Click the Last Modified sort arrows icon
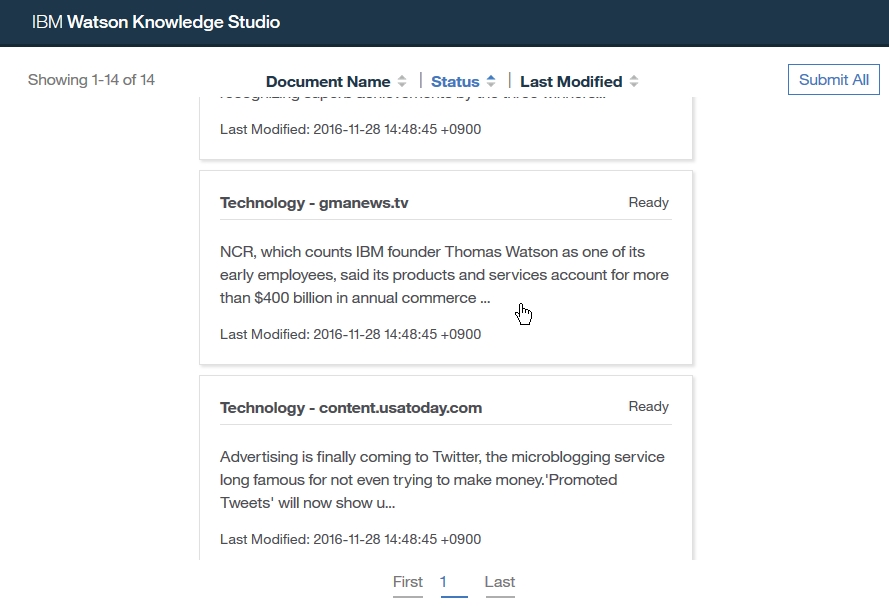This screenshot has height=607, width=889. pos(634,82)
